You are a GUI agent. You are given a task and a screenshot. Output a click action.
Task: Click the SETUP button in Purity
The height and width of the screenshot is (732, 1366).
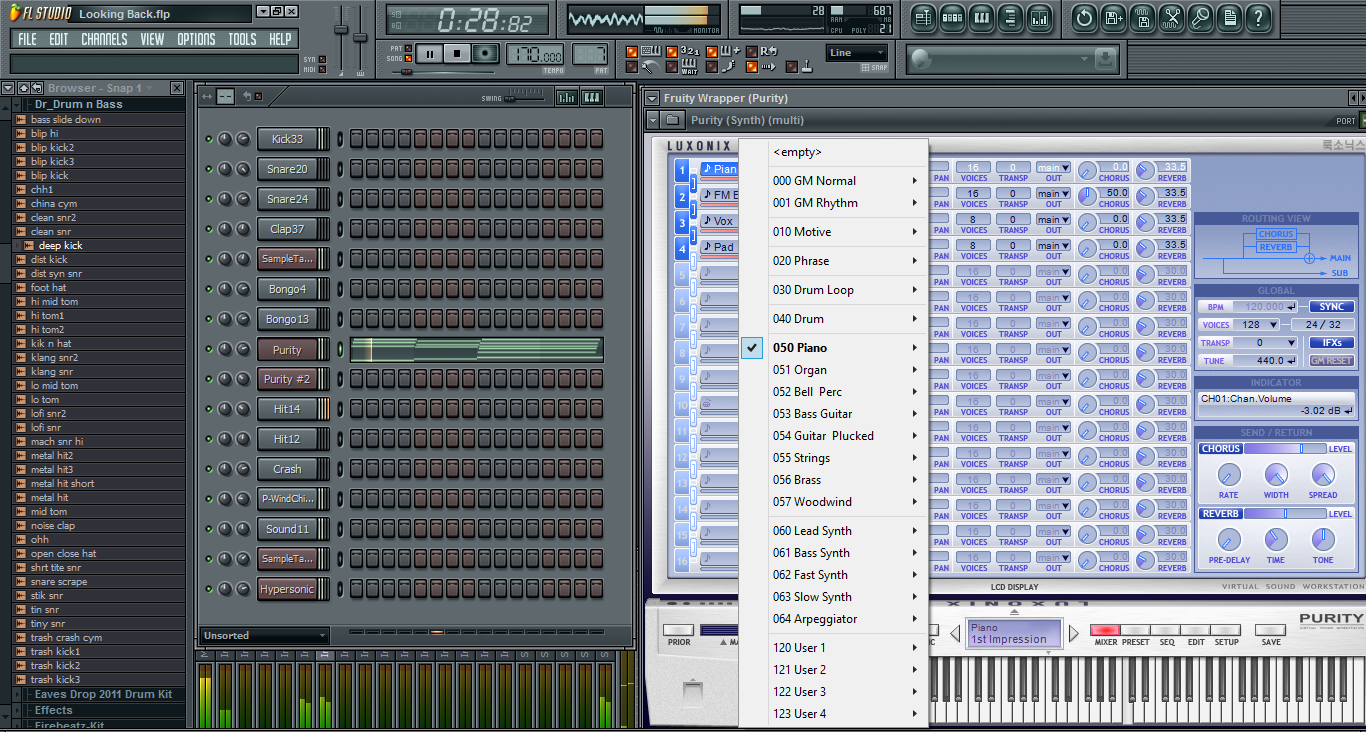coord(1225,631)
